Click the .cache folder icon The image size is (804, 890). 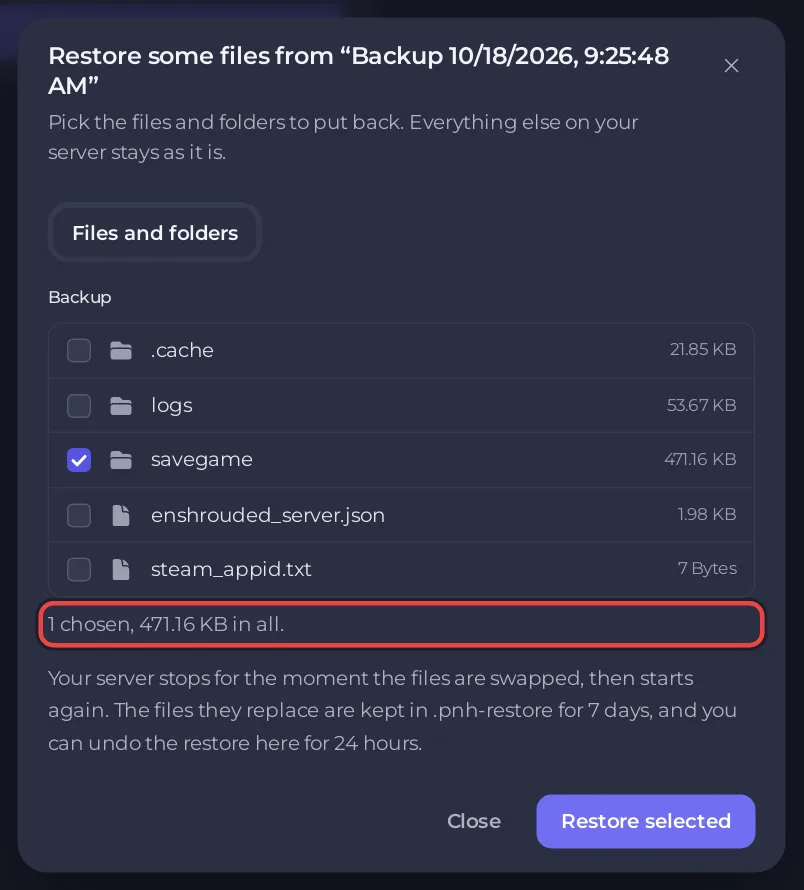tap(121, 350)
